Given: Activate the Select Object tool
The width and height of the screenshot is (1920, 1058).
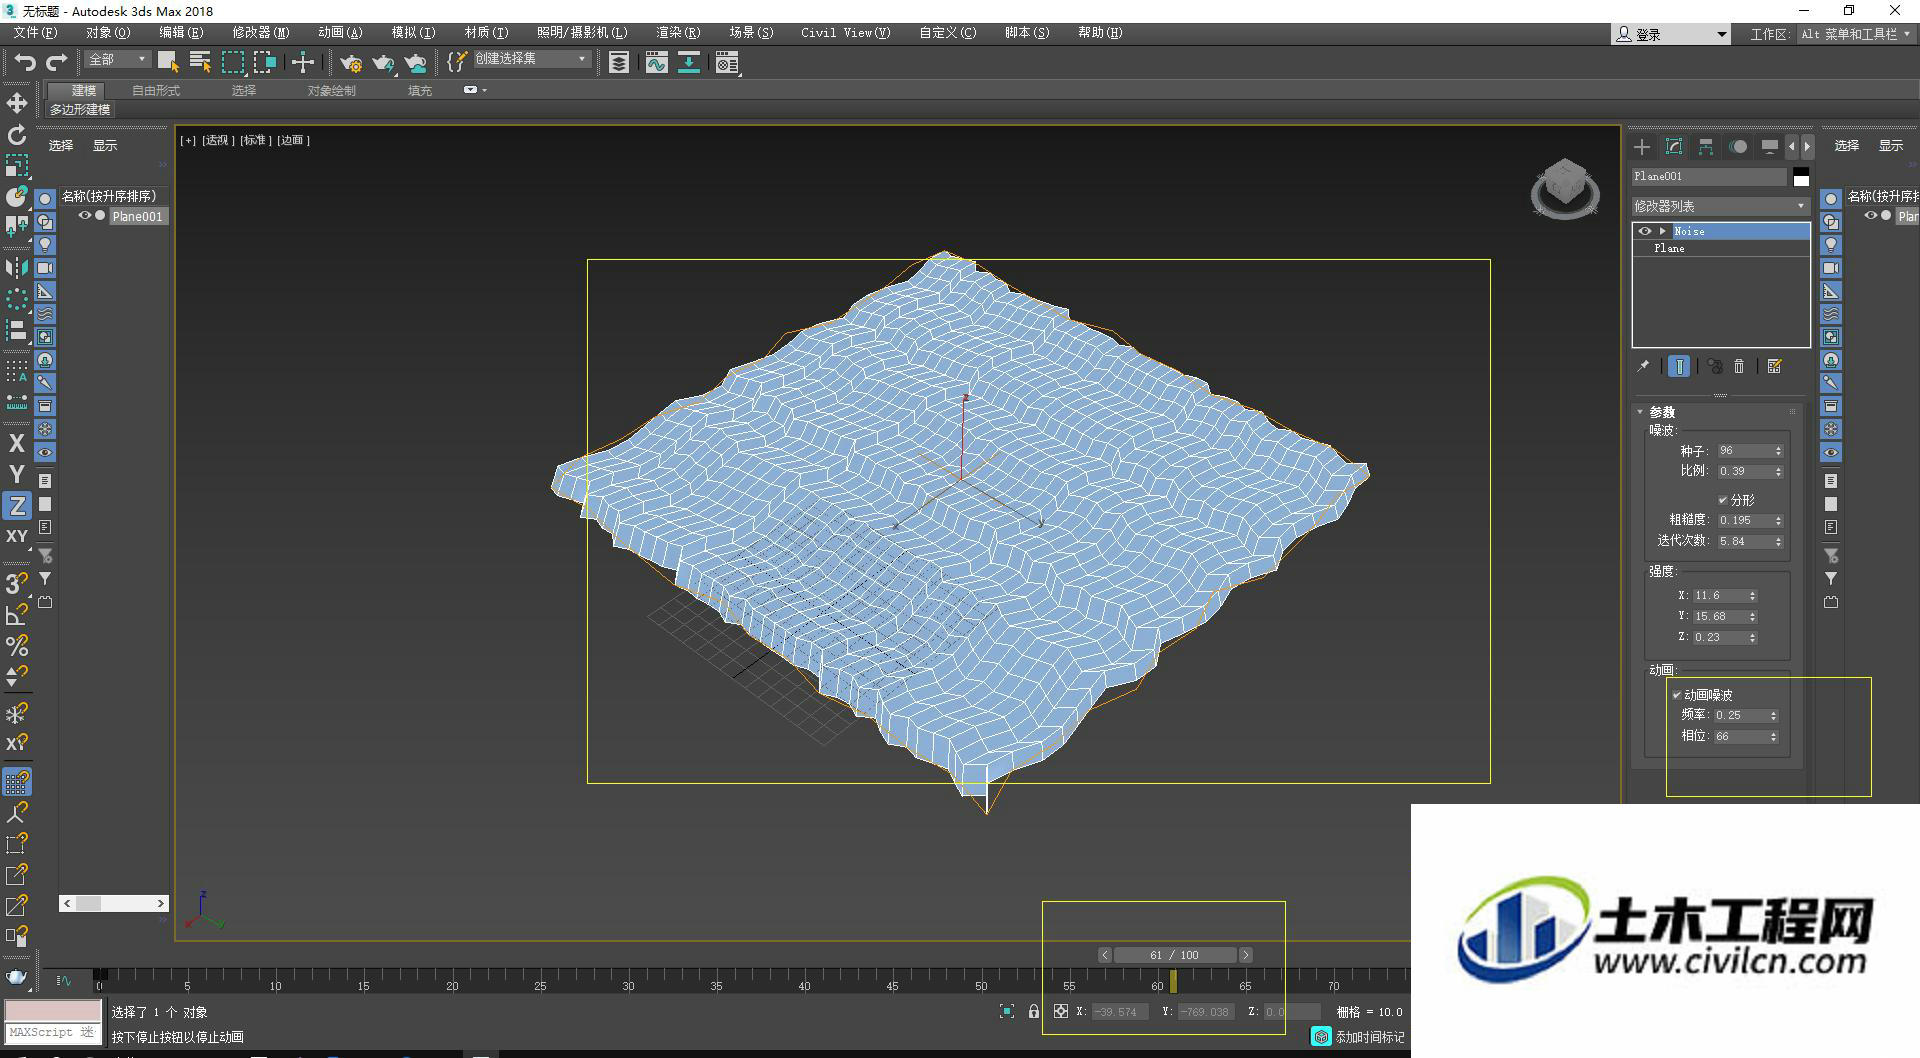Looking at the screenshot, I should coord(168,62).
